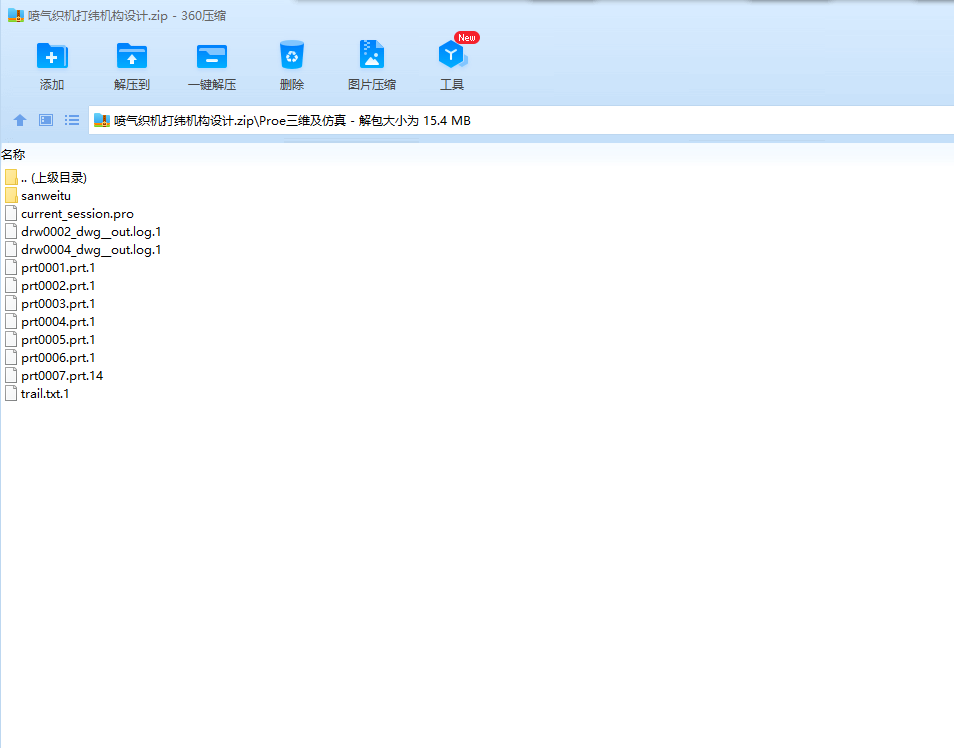The width and height of the screenshot is (954, 748).
Task: Click the 一键解压 one-click extract icon
Action: click(212, 56)
